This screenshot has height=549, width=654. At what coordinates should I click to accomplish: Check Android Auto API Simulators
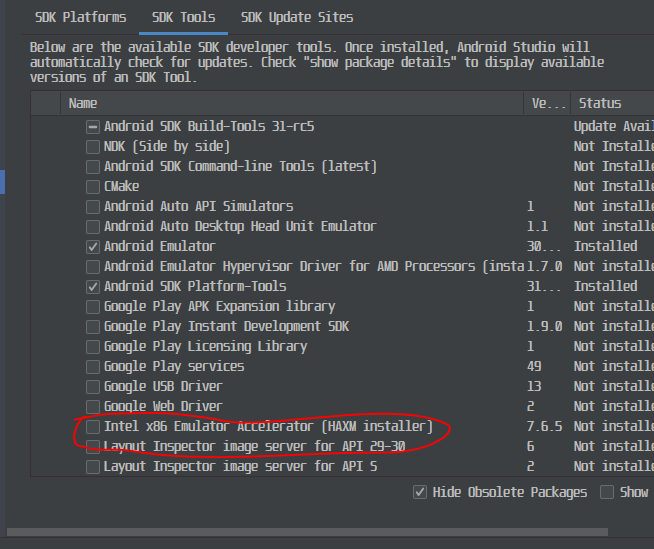[93, 207]
